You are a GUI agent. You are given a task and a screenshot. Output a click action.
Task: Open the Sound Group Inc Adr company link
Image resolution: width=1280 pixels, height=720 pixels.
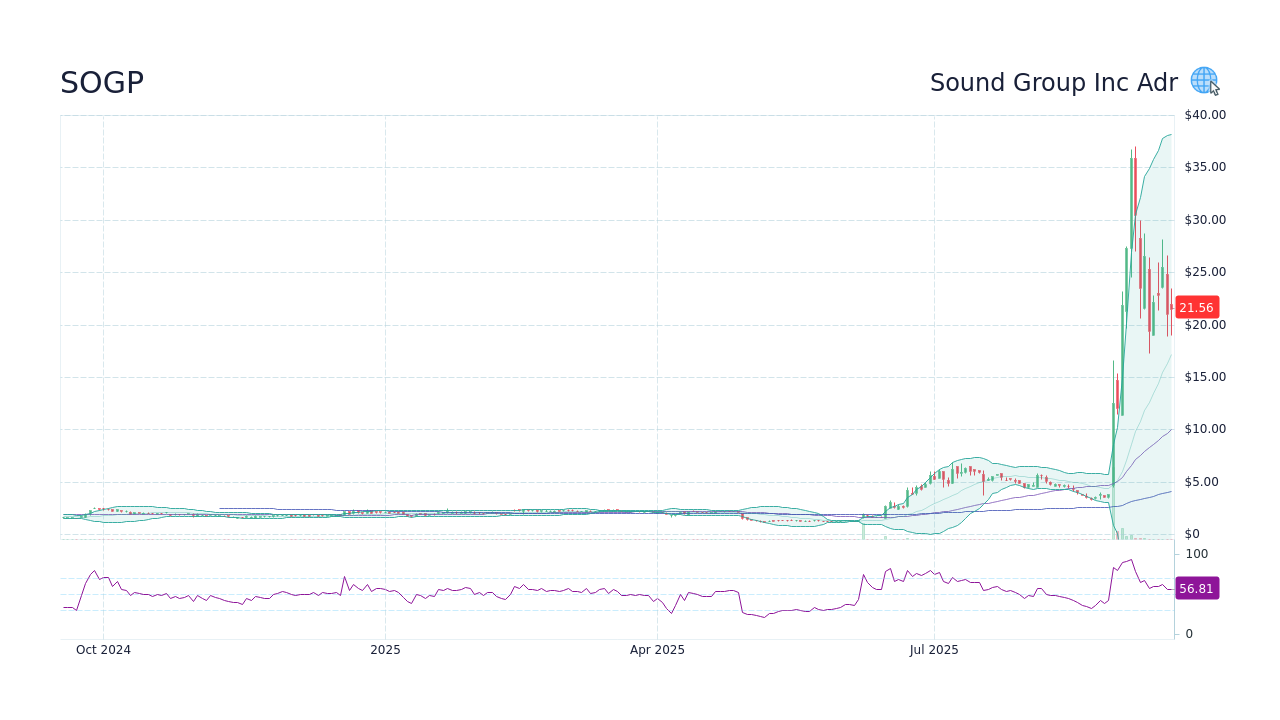click(x=1054, y=82)
